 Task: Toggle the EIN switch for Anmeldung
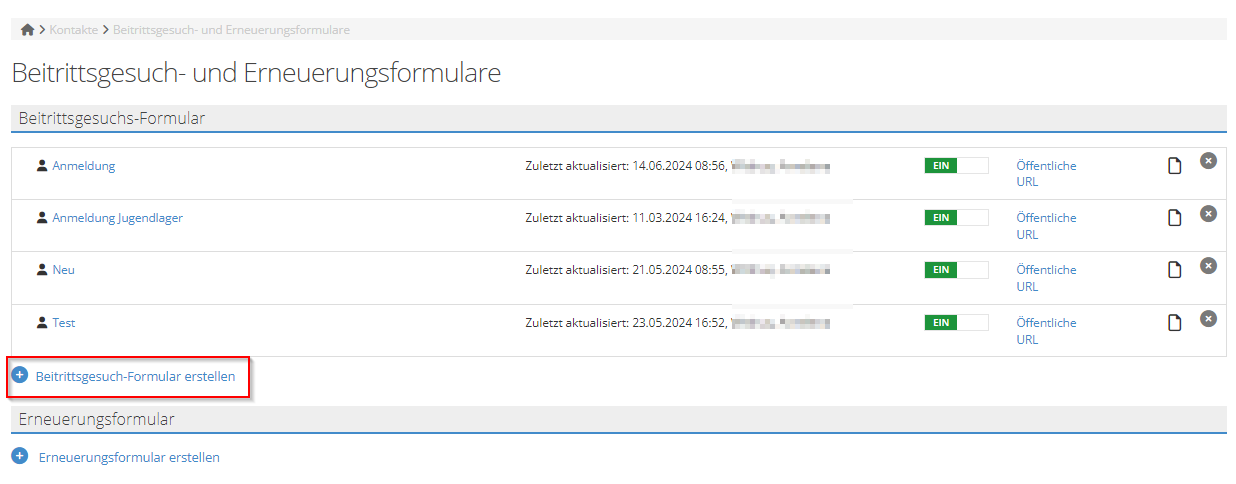pyautogui.click(x=956, y=166)
